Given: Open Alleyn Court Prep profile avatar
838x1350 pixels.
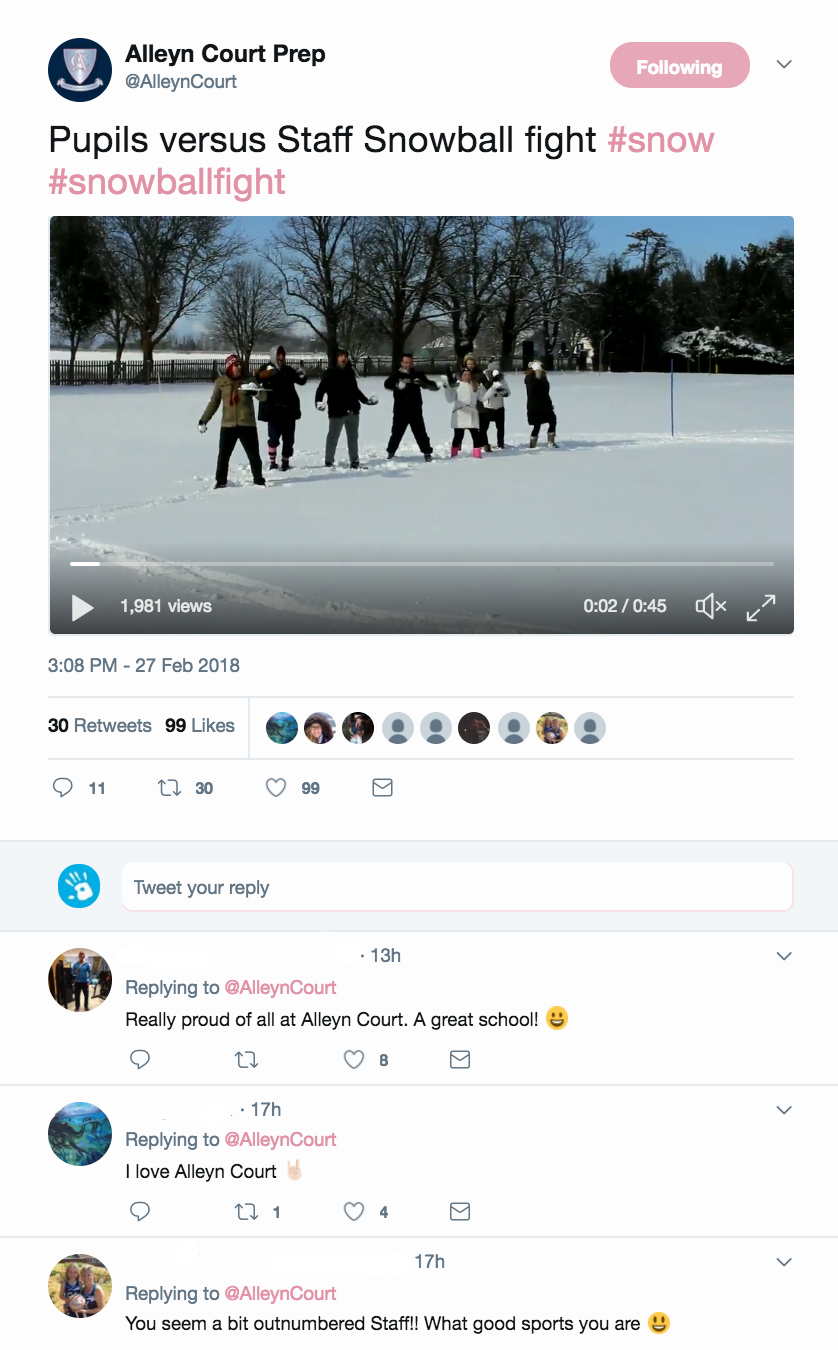Looking at the screenshot, I should [x=80, y=70].
